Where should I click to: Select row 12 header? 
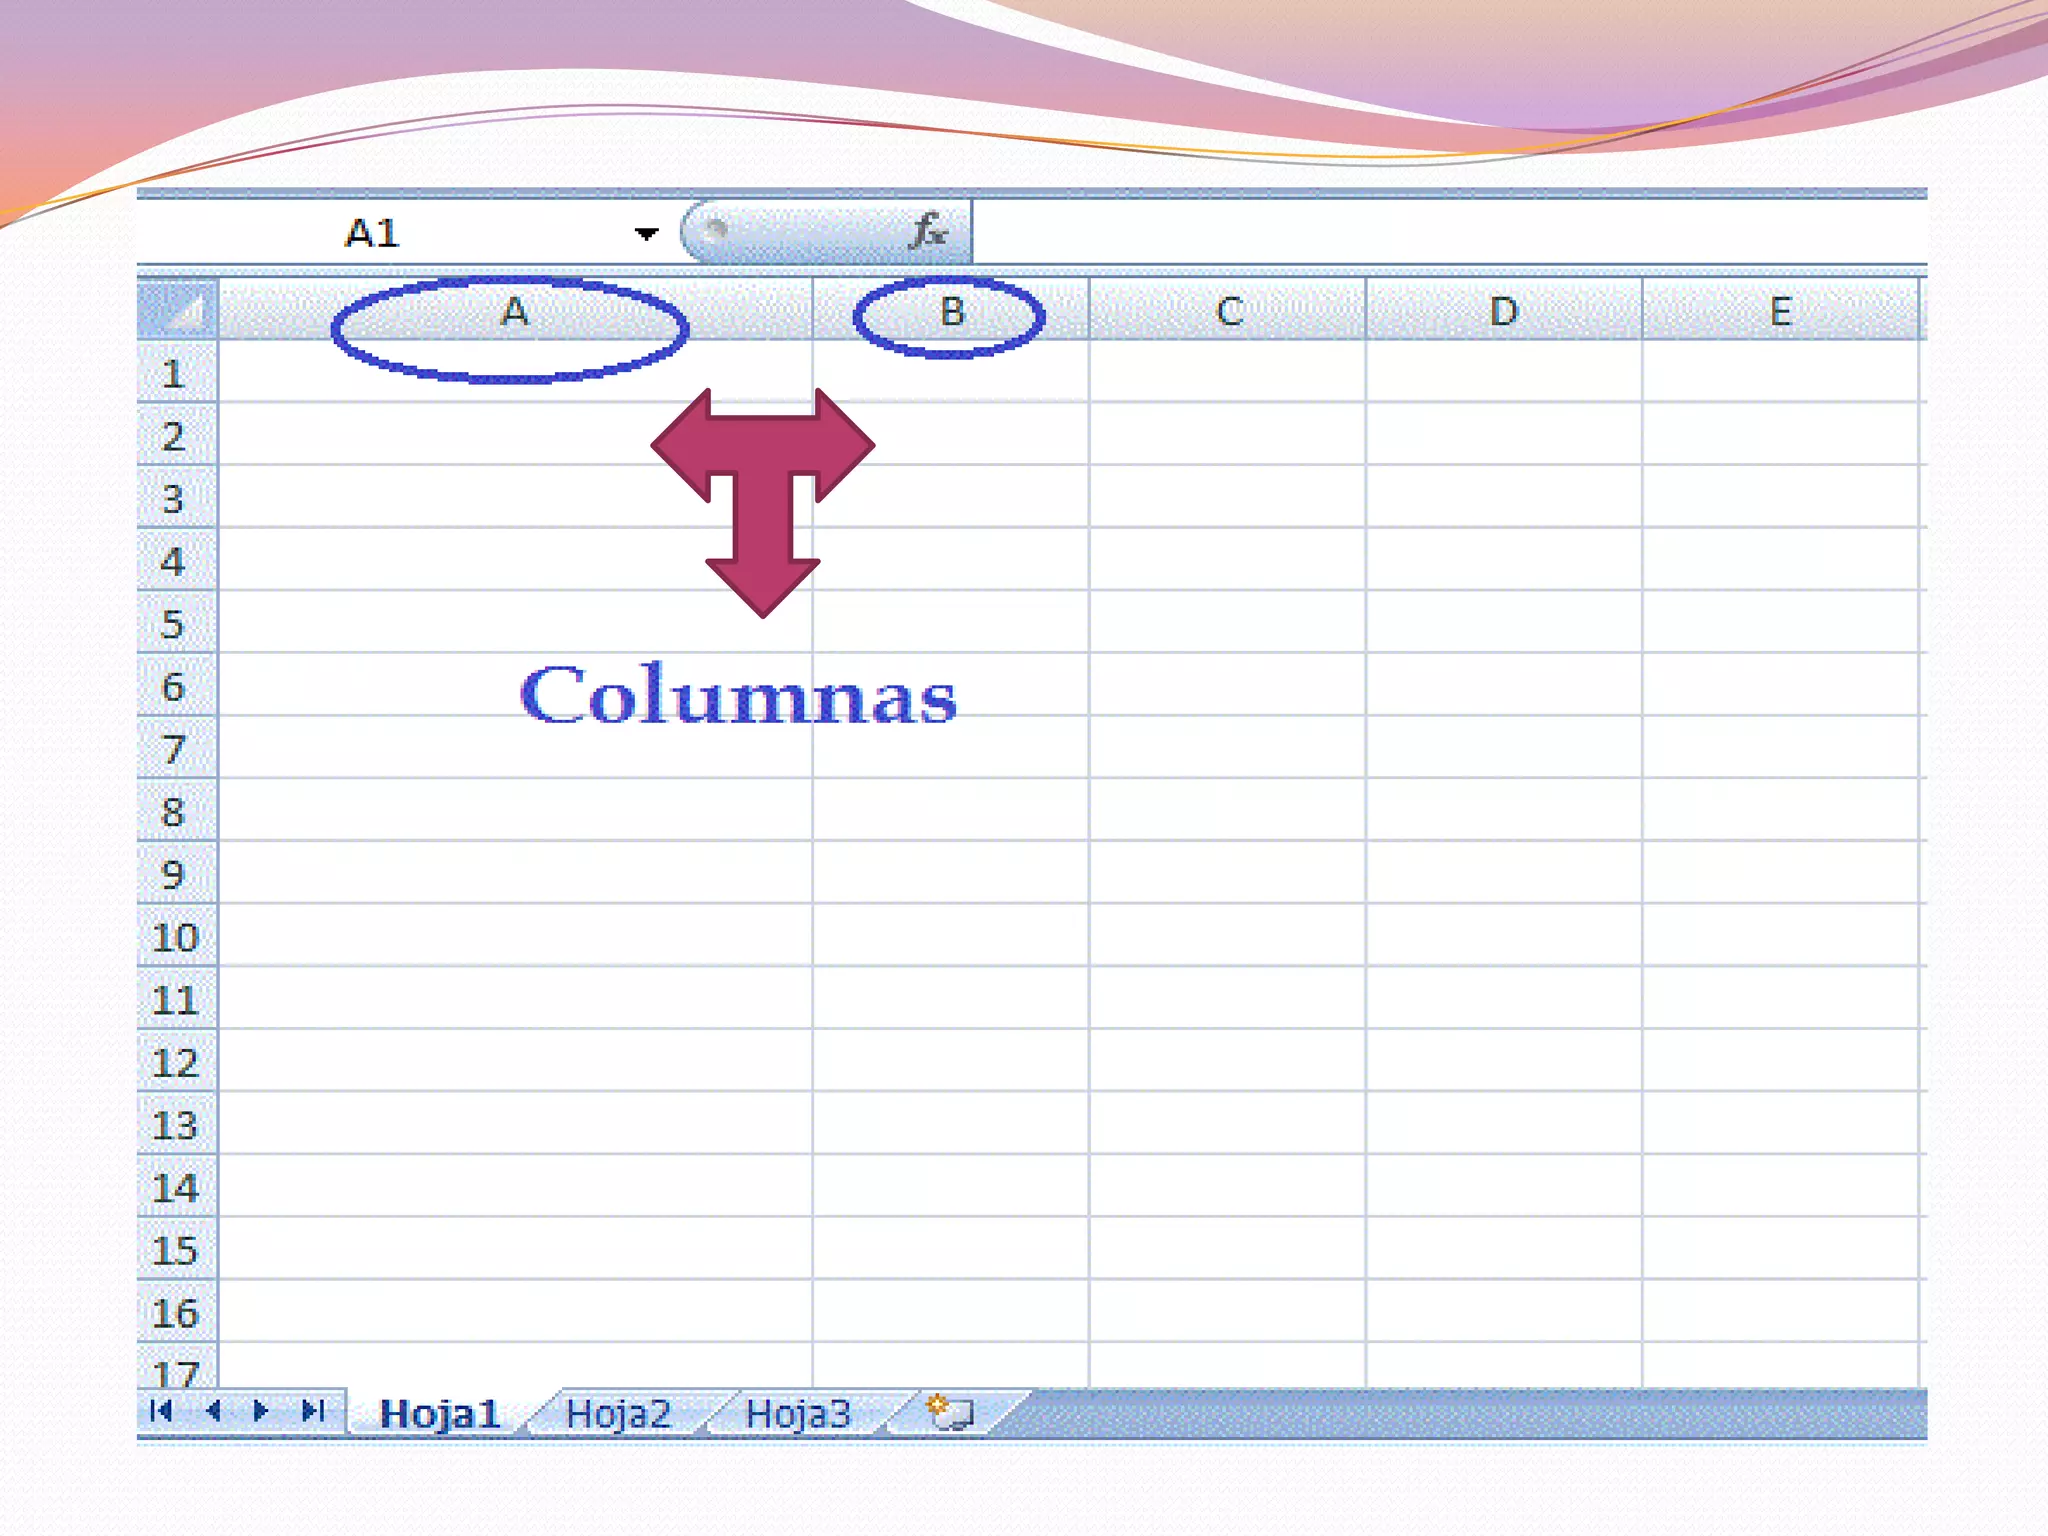(x=176, y=1061)
